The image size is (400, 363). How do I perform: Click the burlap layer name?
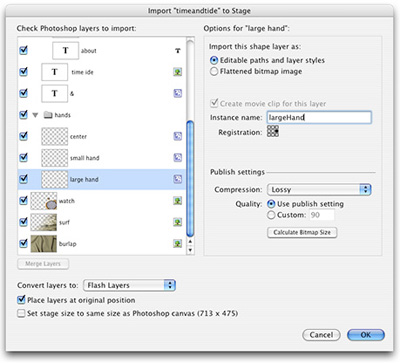(68, 244)
